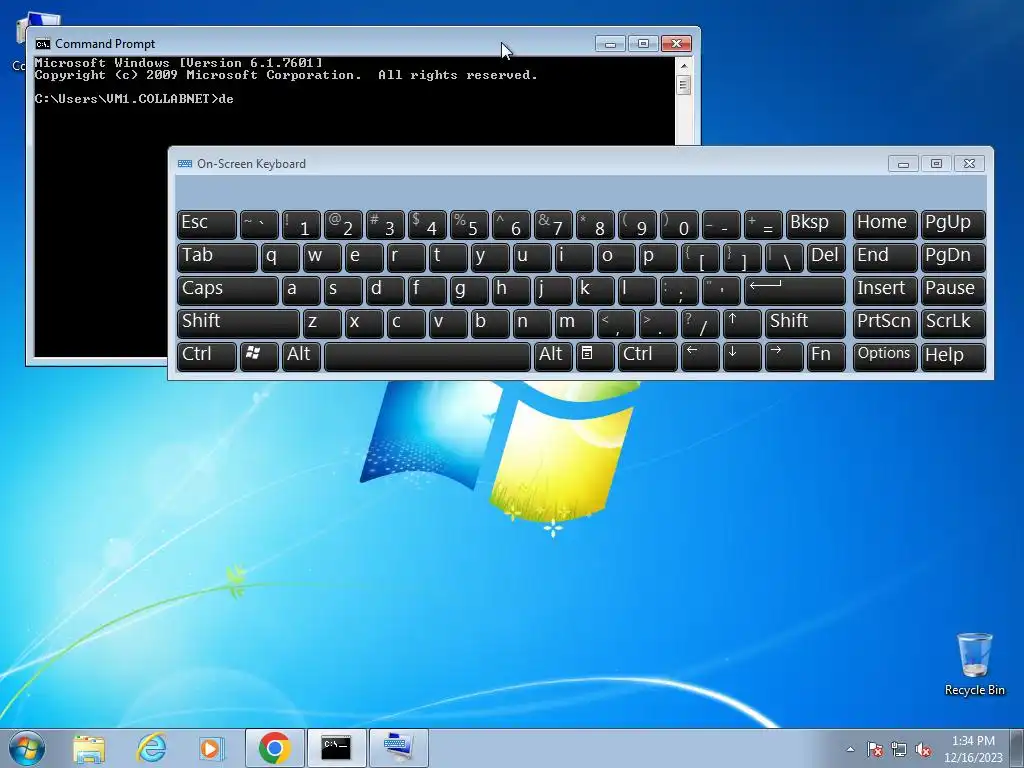Click the Command Prompt title bar icon
The height and width of the screenshot is (768, 1024).
point(43,44)
